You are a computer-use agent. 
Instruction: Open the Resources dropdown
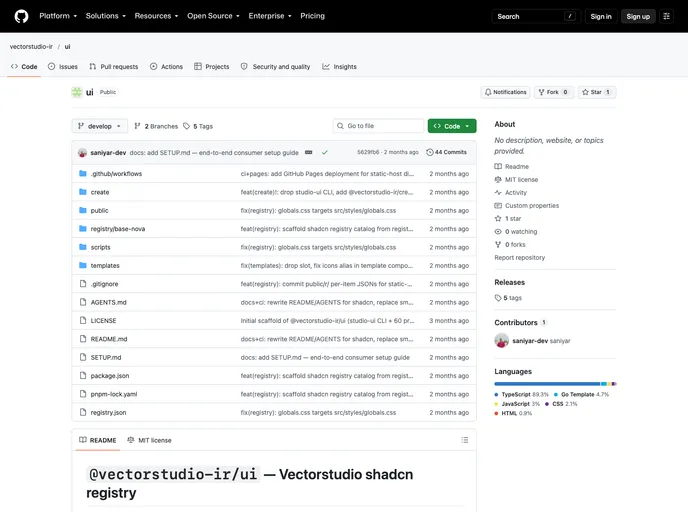tap(156, 16)
